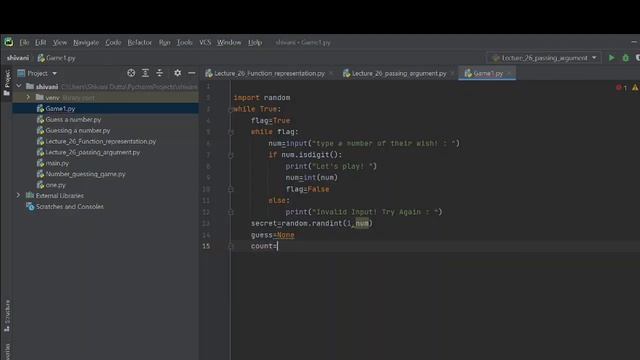Click the Expand All icon in Project panel

145,73
